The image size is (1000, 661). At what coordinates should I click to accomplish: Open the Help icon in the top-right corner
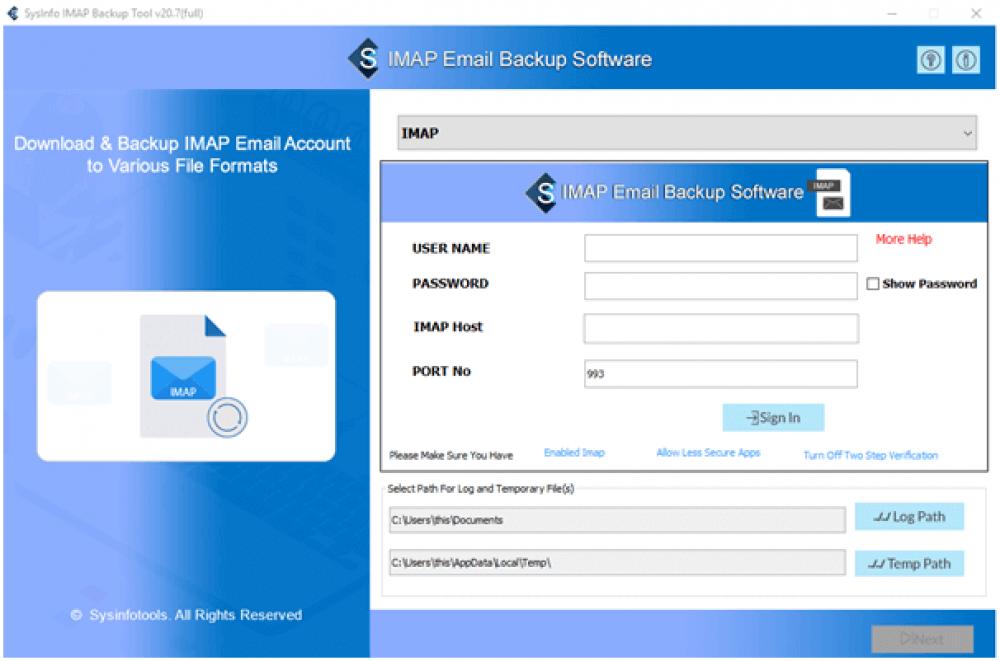[931, 59]
